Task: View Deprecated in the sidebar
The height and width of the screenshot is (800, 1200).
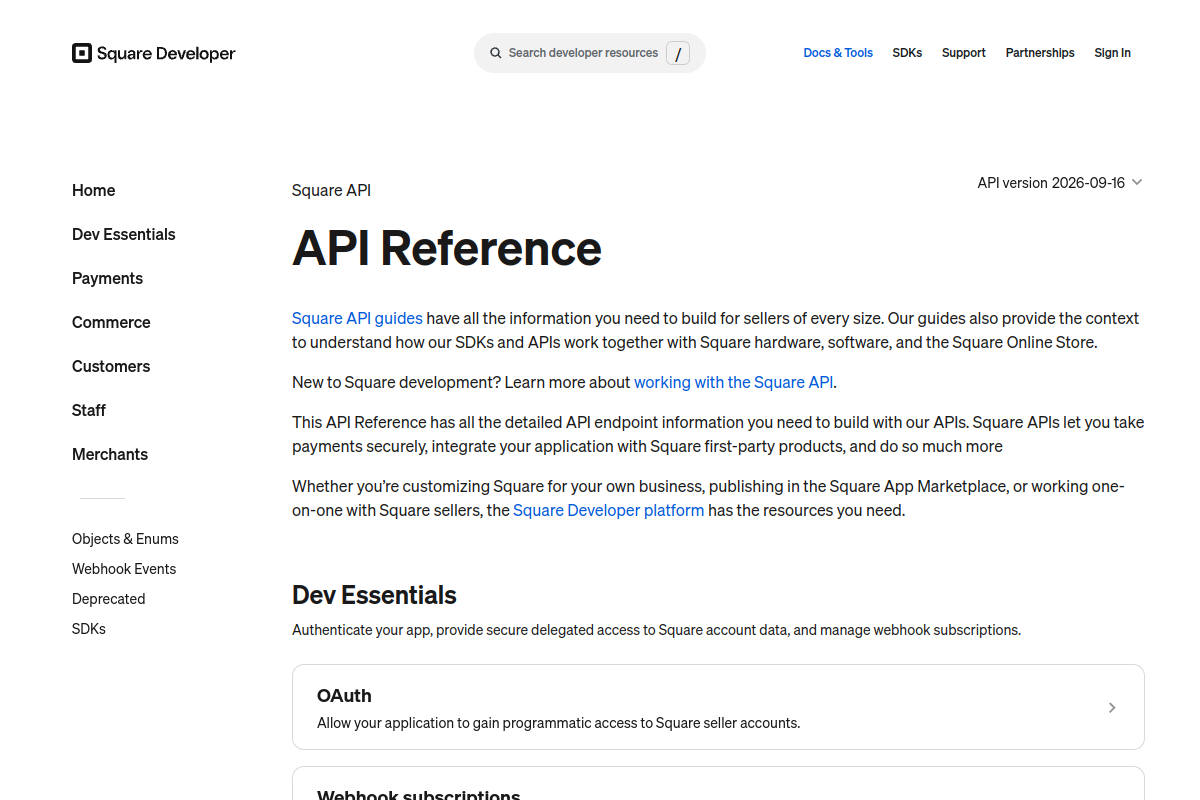Action: pos(109,599)
